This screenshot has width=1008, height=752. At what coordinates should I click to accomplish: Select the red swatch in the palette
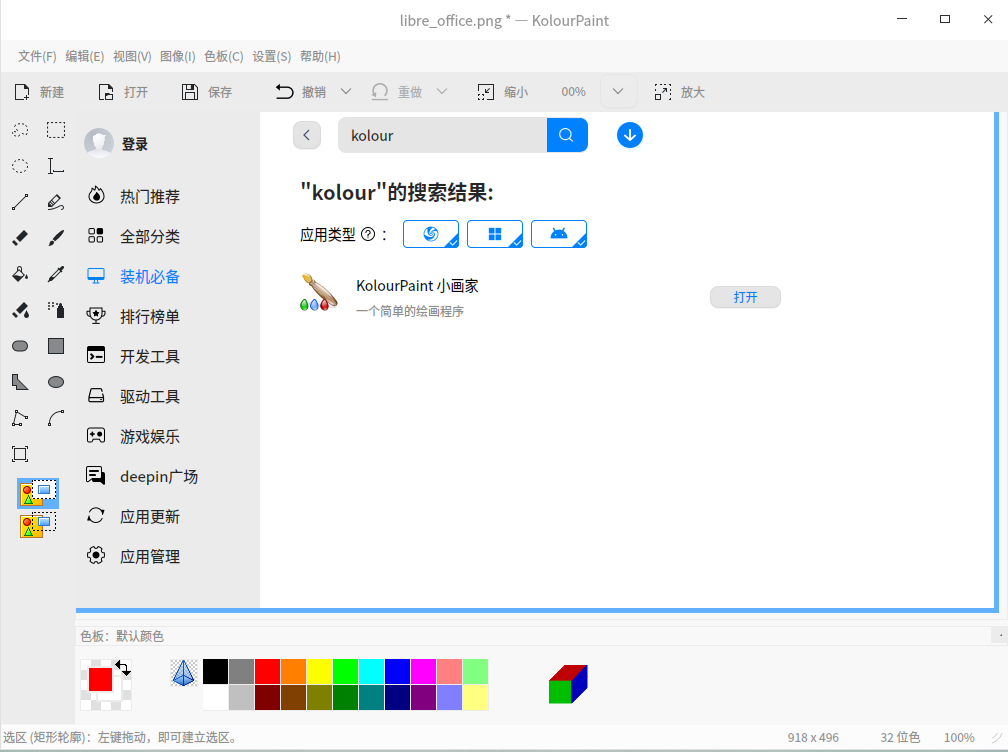pos(266,671)
